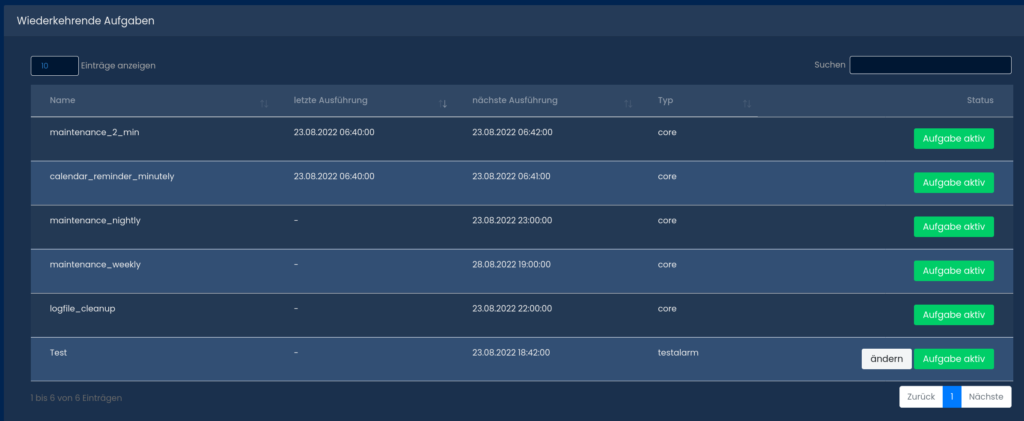Click the Status column header
The width and height of the screenshot is (1024, 421).
pyautogui.click(x=979, y=100)
